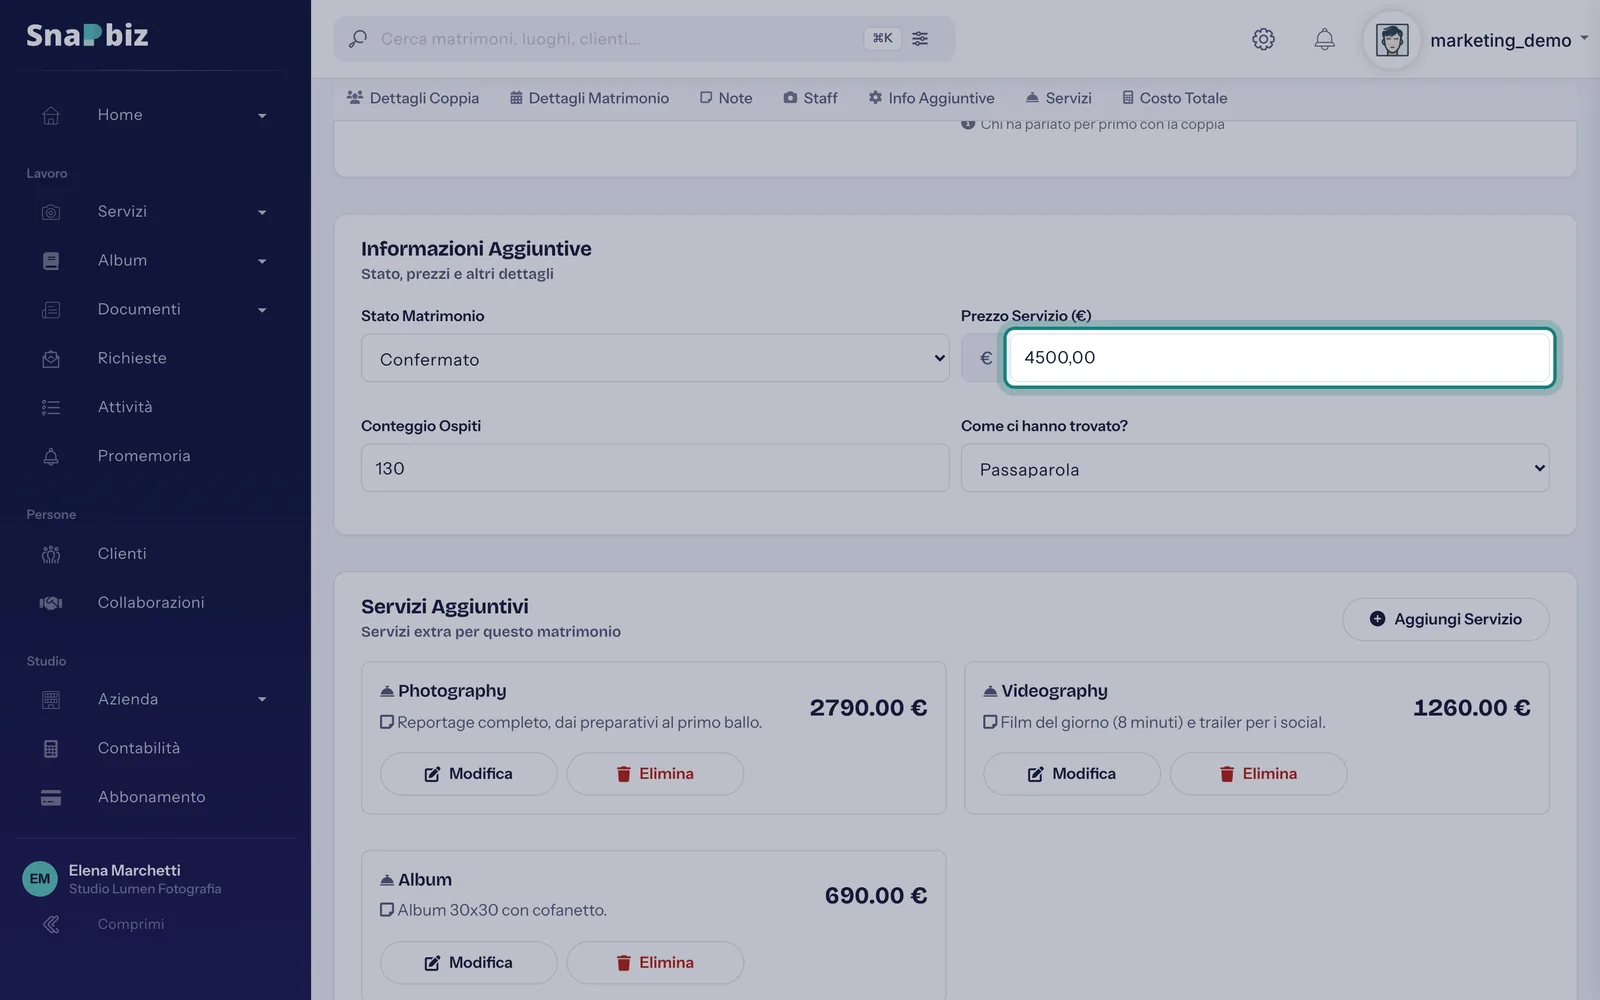Click the Conteggio Ospiti input field

pos(655,468)
